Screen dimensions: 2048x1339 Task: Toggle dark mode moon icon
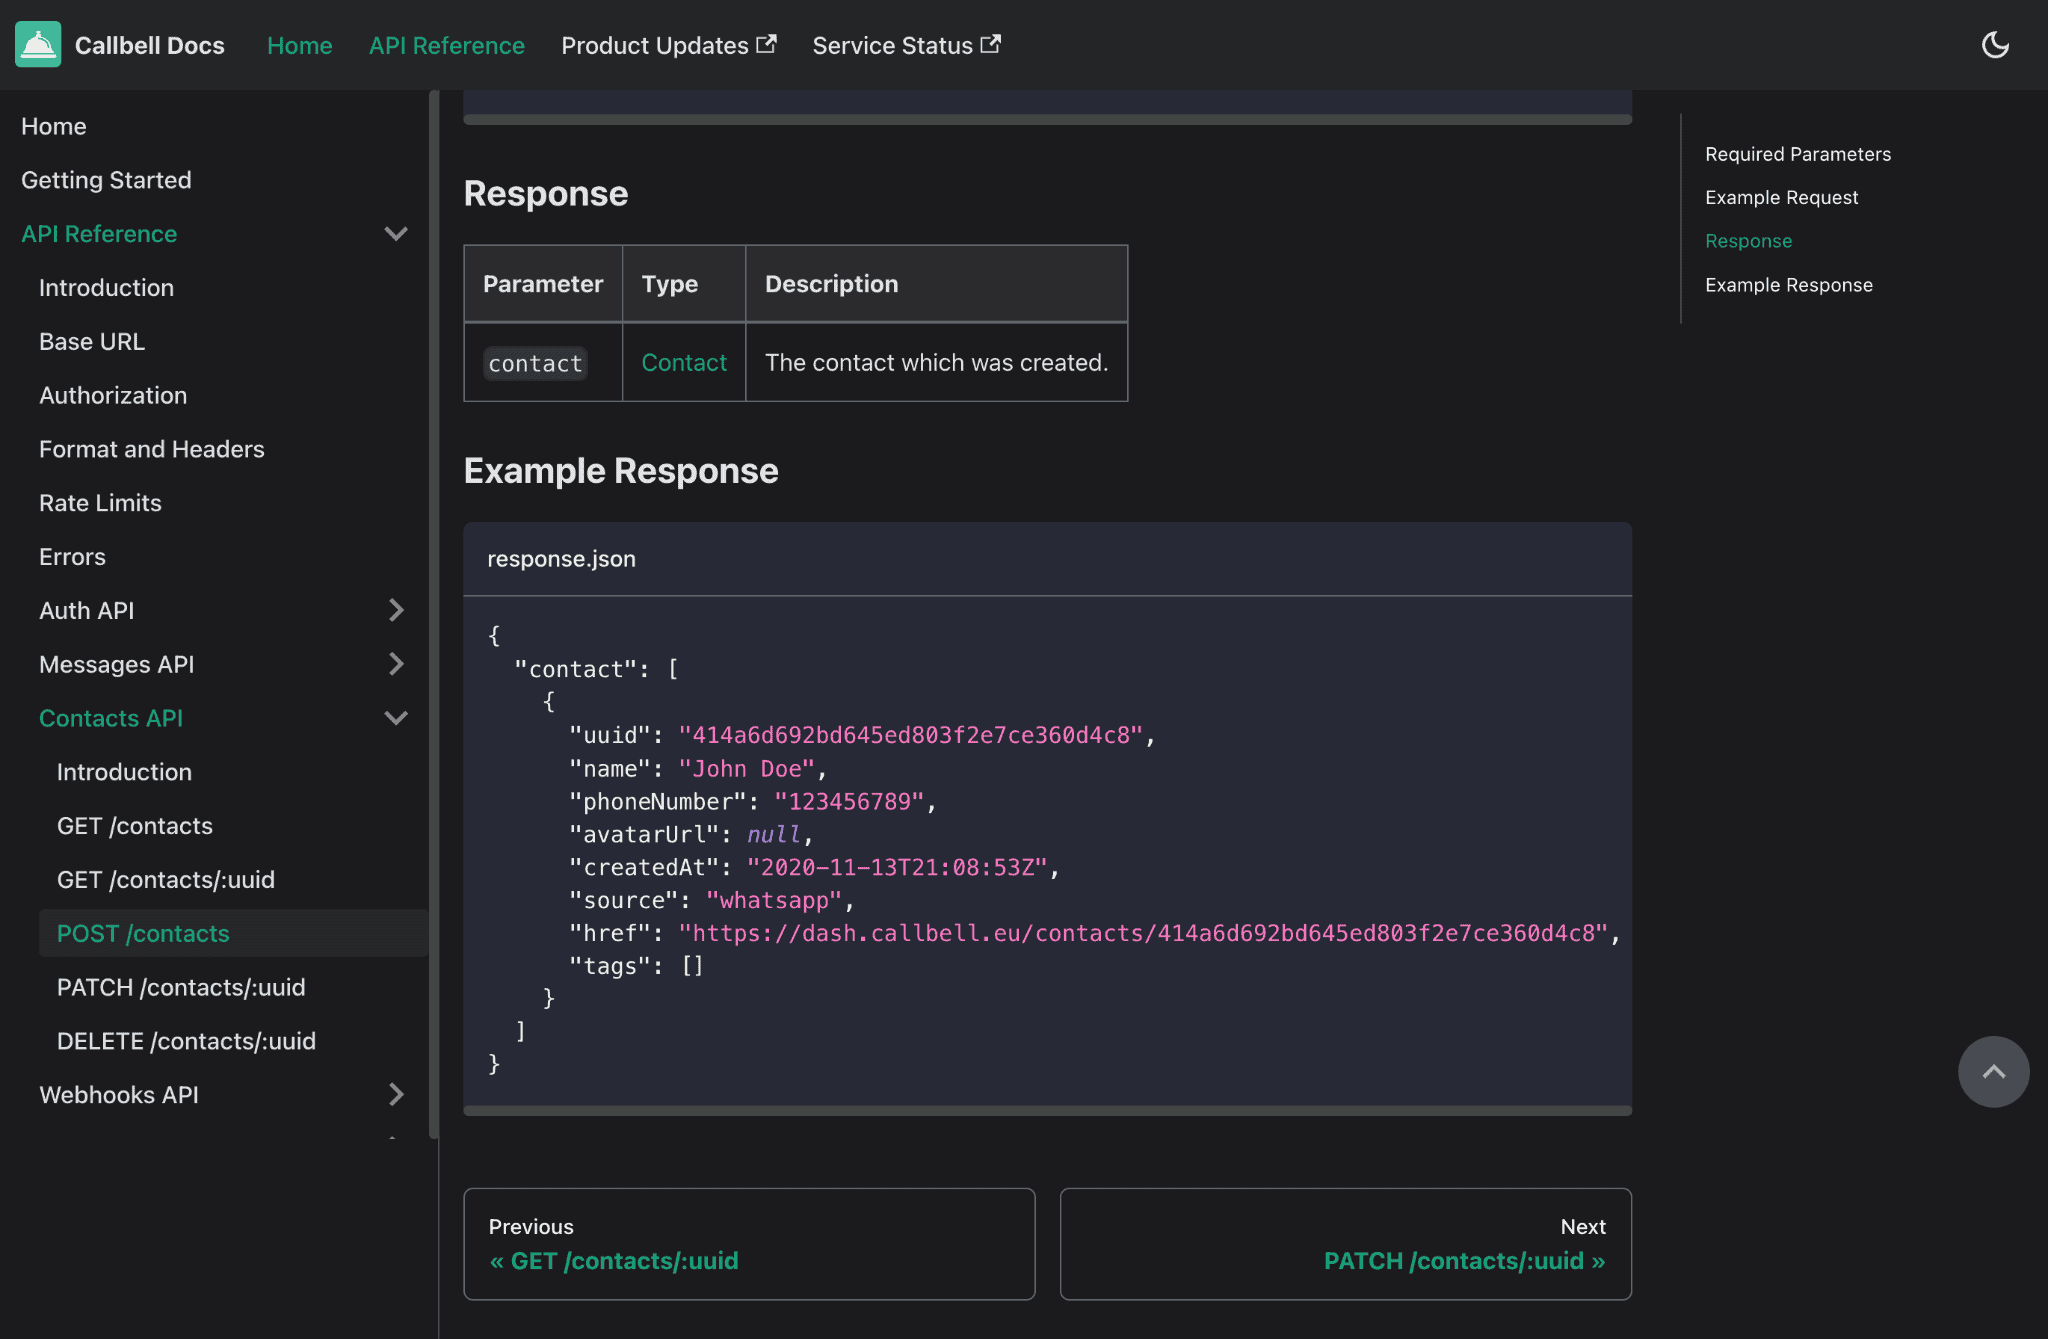(x=1996, y=45)
